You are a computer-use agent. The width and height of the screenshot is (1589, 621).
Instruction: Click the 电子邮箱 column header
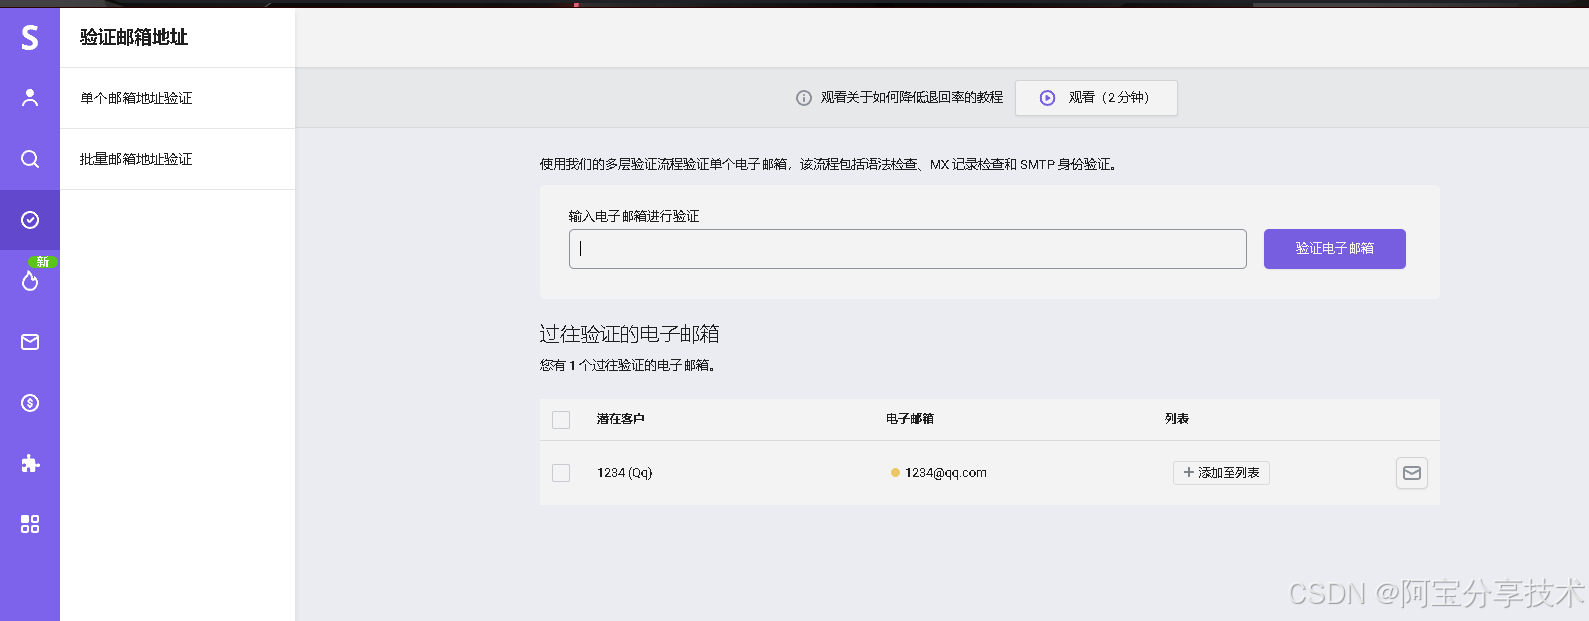pyautogui.click(x=910, y=419)
